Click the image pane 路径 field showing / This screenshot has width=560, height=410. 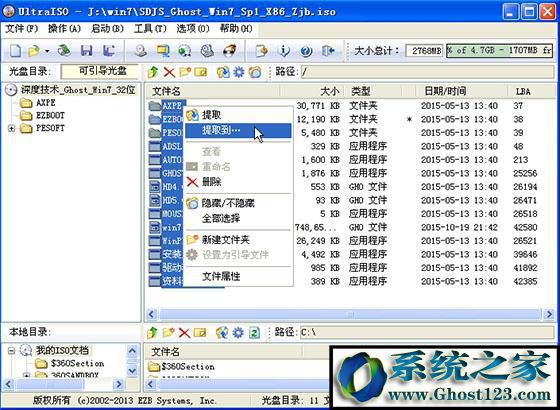click(427, 72)
